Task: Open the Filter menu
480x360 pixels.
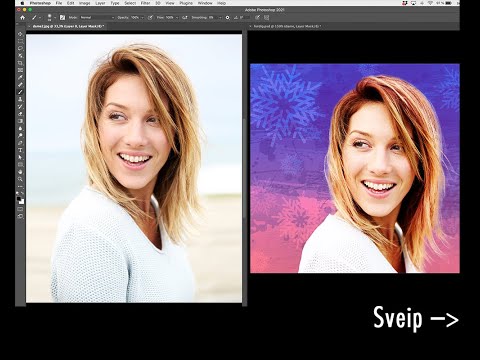Action: [145, 3]
